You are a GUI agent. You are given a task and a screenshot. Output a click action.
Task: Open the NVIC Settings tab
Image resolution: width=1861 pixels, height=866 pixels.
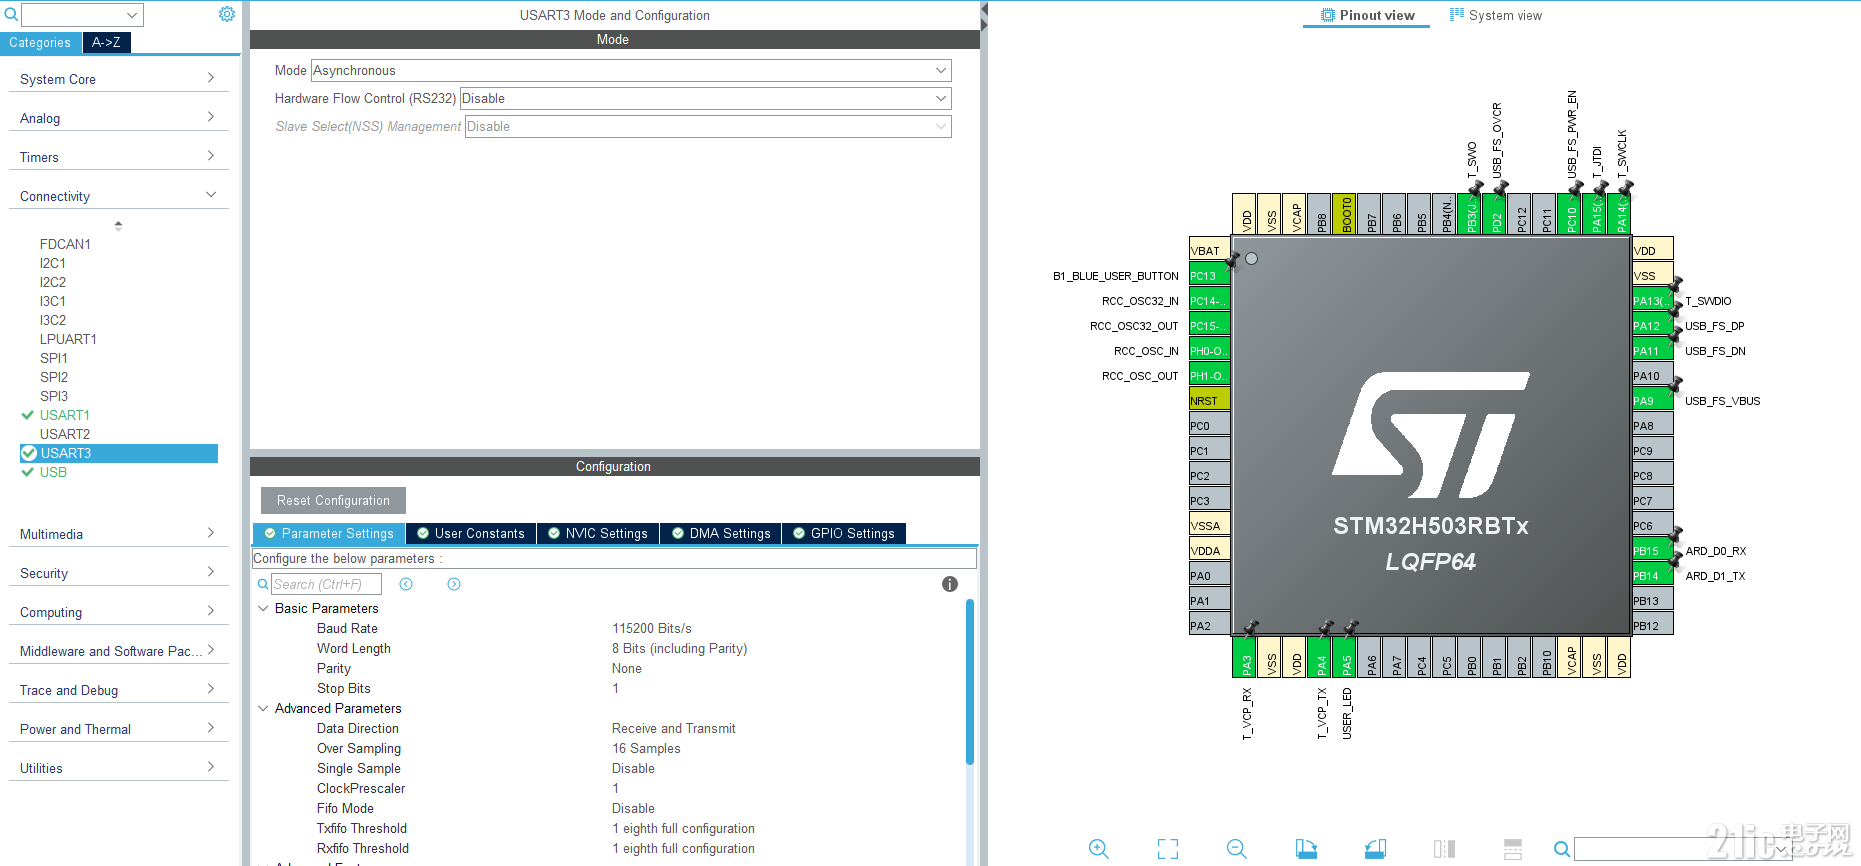coord(598,533)
